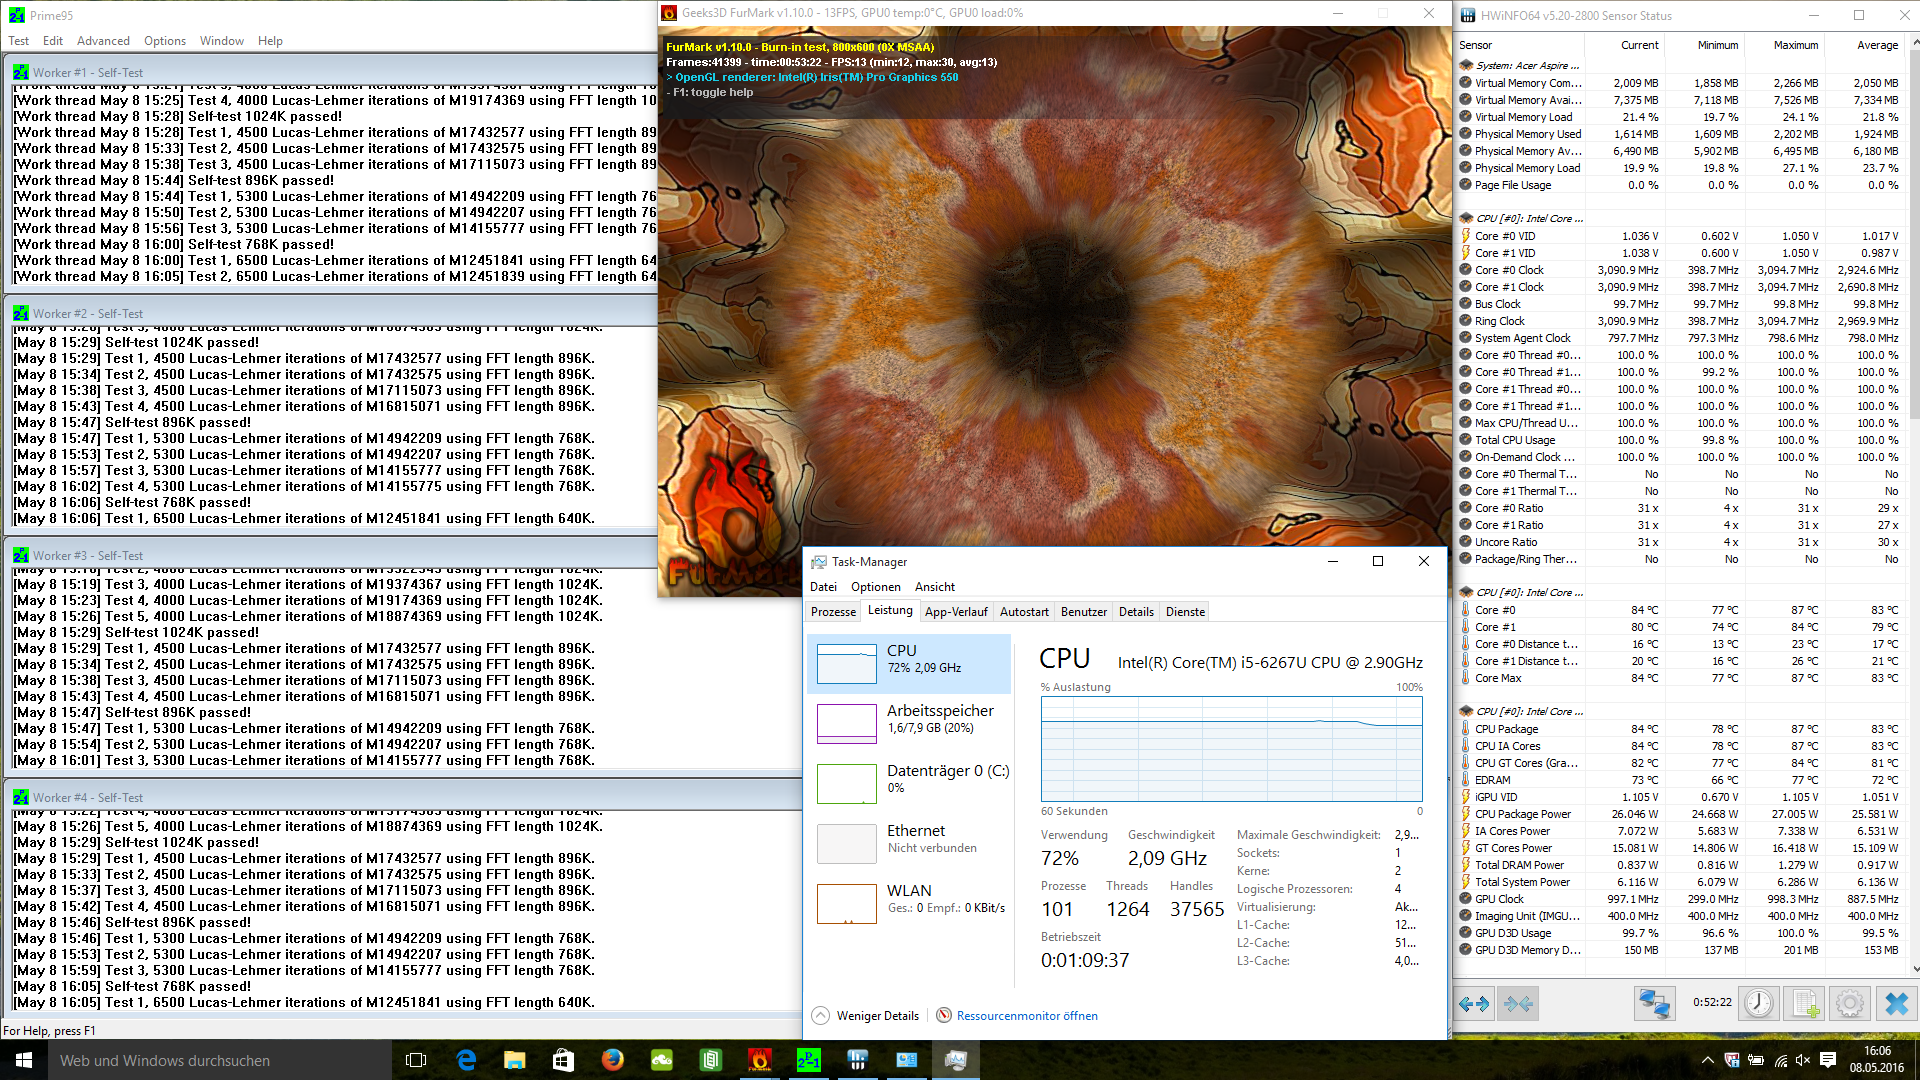Switch to Details tab in Task-Manager
Image resolution: width=1920 pixels, height=1080 pixels.
(x=1136, y=612)
